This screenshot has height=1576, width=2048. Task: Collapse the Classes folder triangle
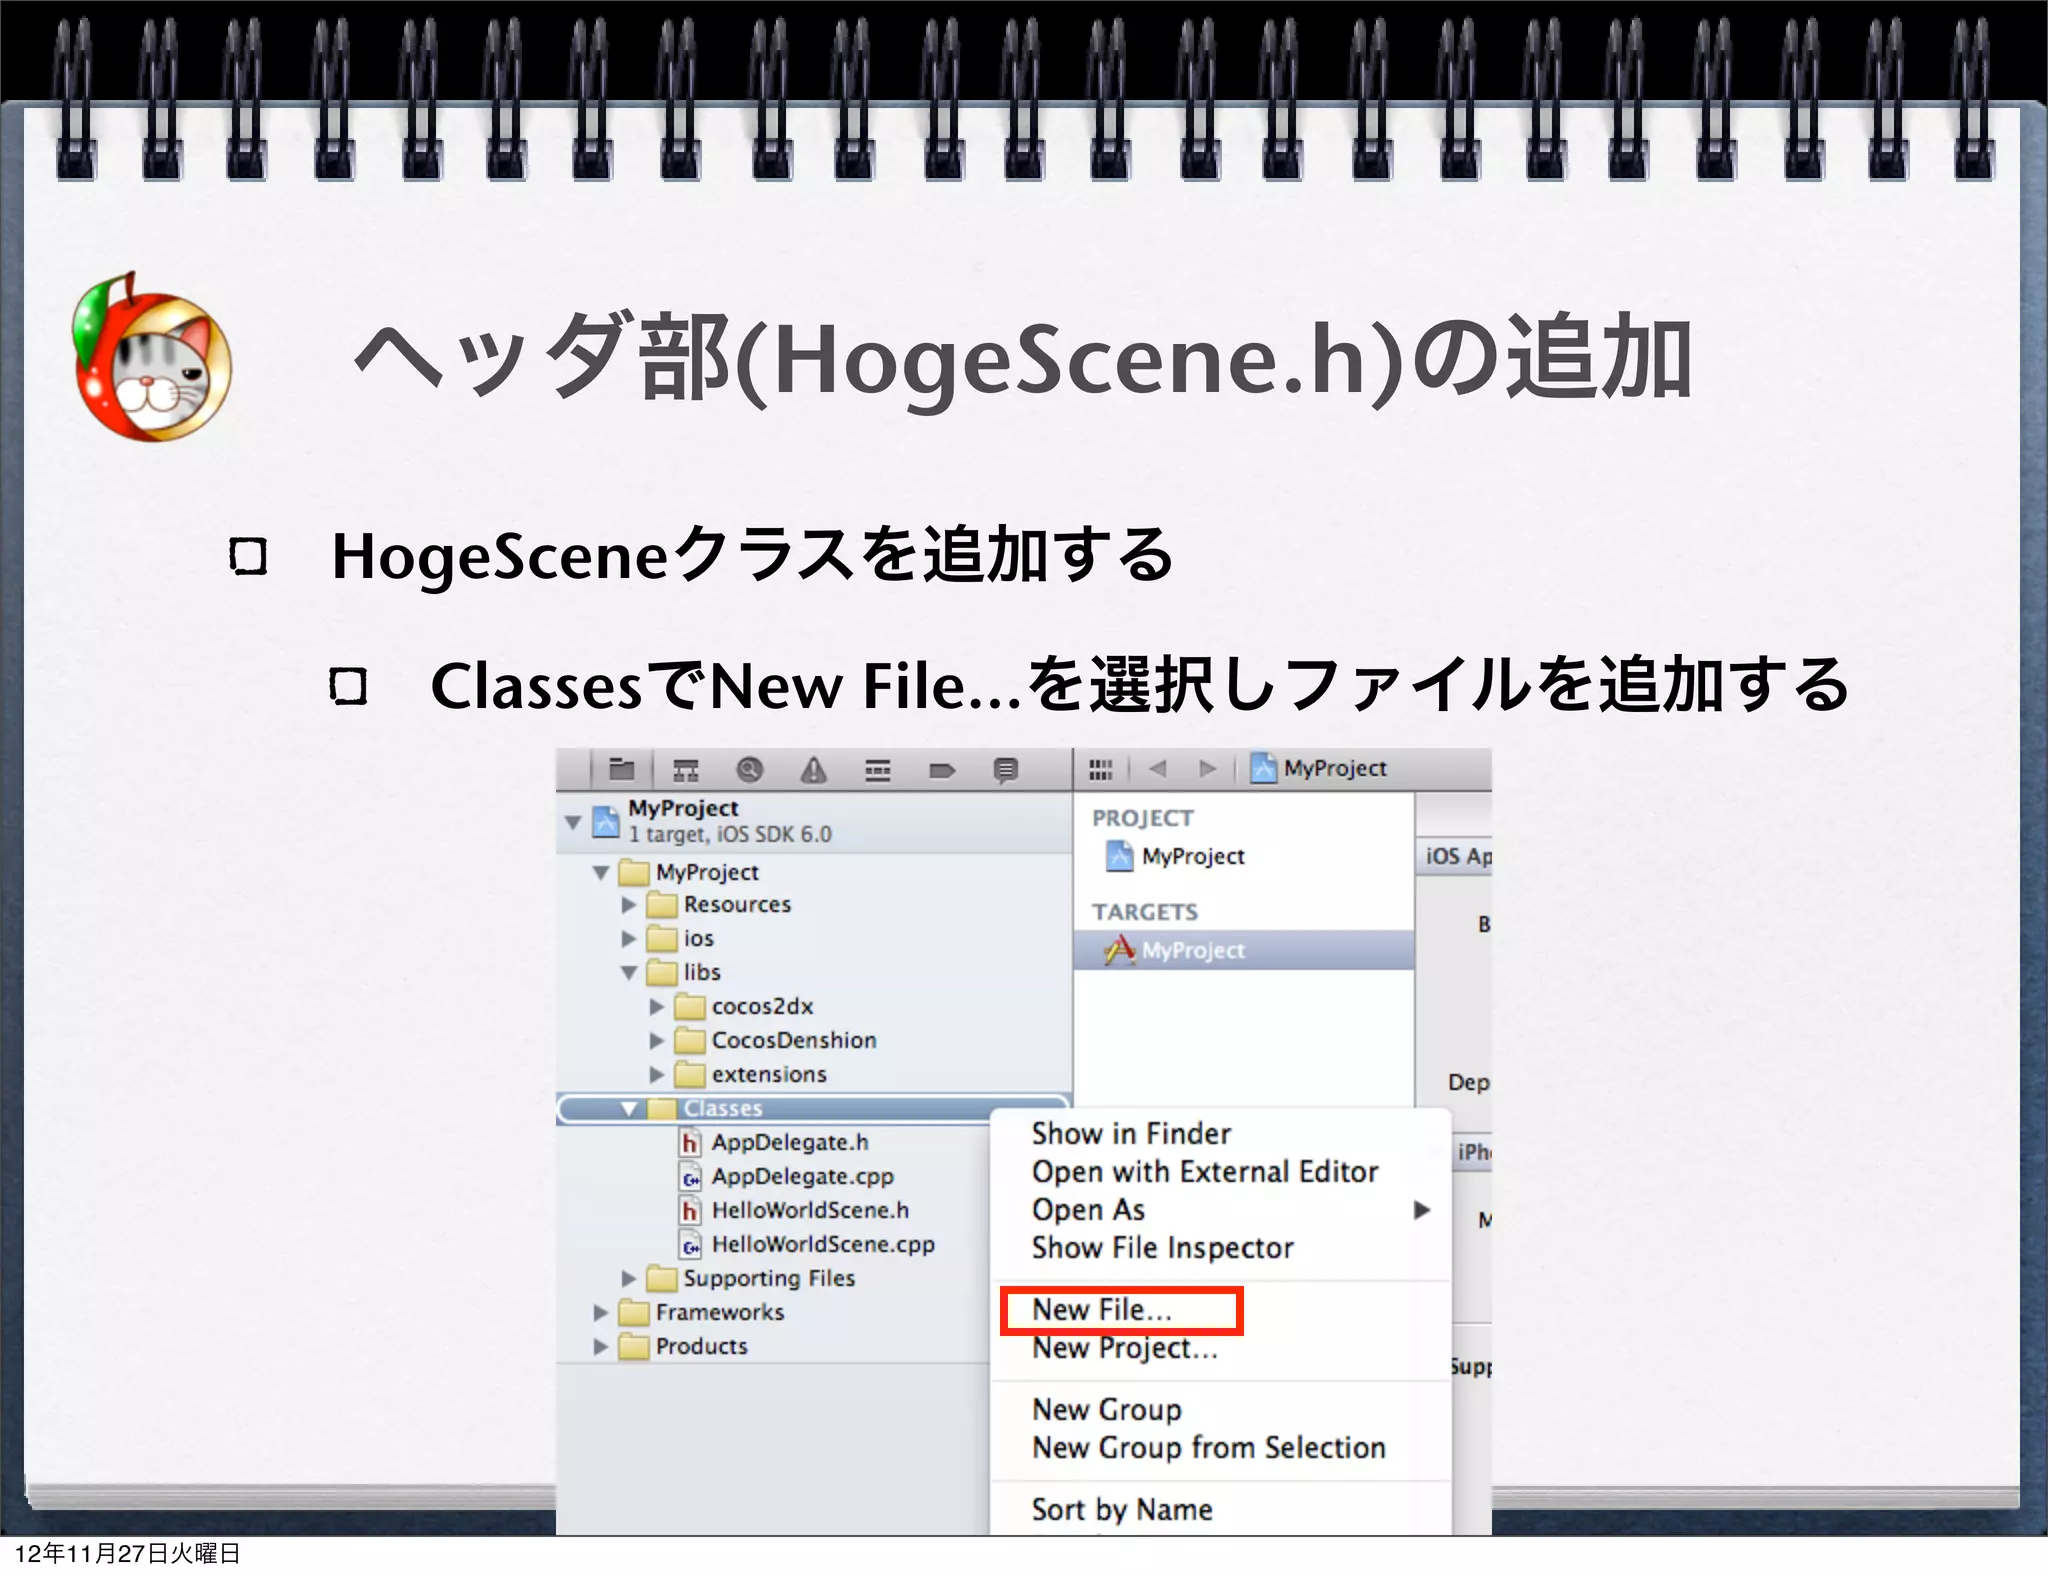coord(628,1108)
